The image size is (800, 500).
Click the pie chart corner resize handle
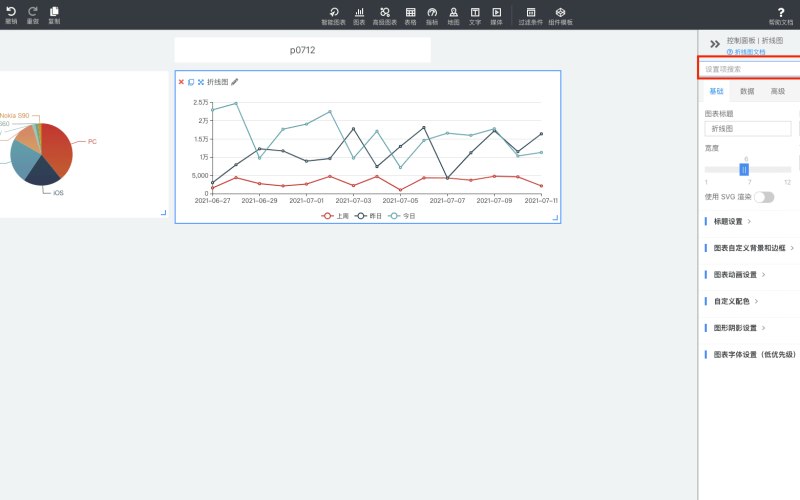point(164,212)
